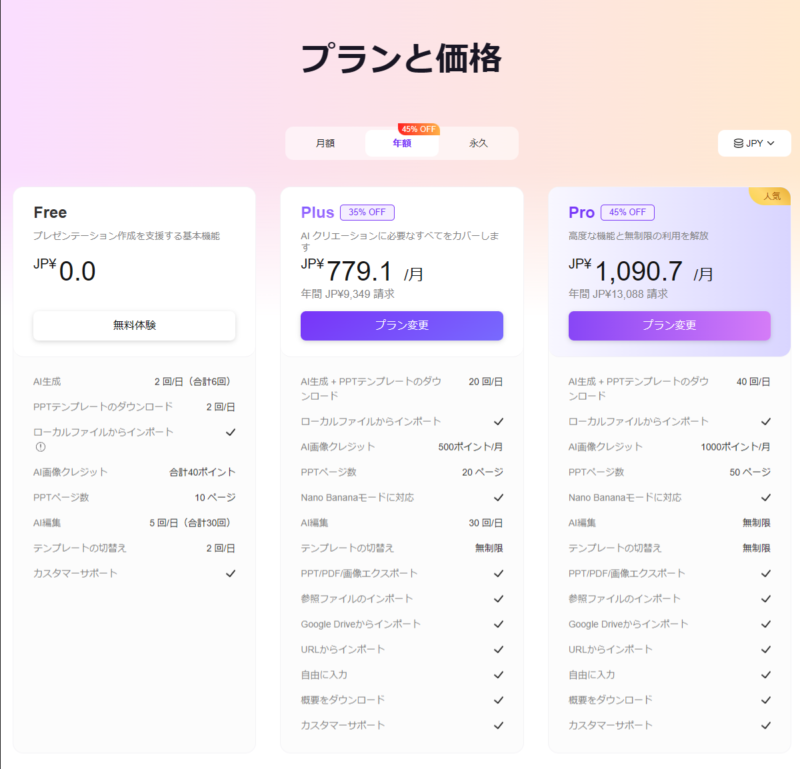
Task: Click プラン変更 on the Plus plan
Action: click(402, 325)
